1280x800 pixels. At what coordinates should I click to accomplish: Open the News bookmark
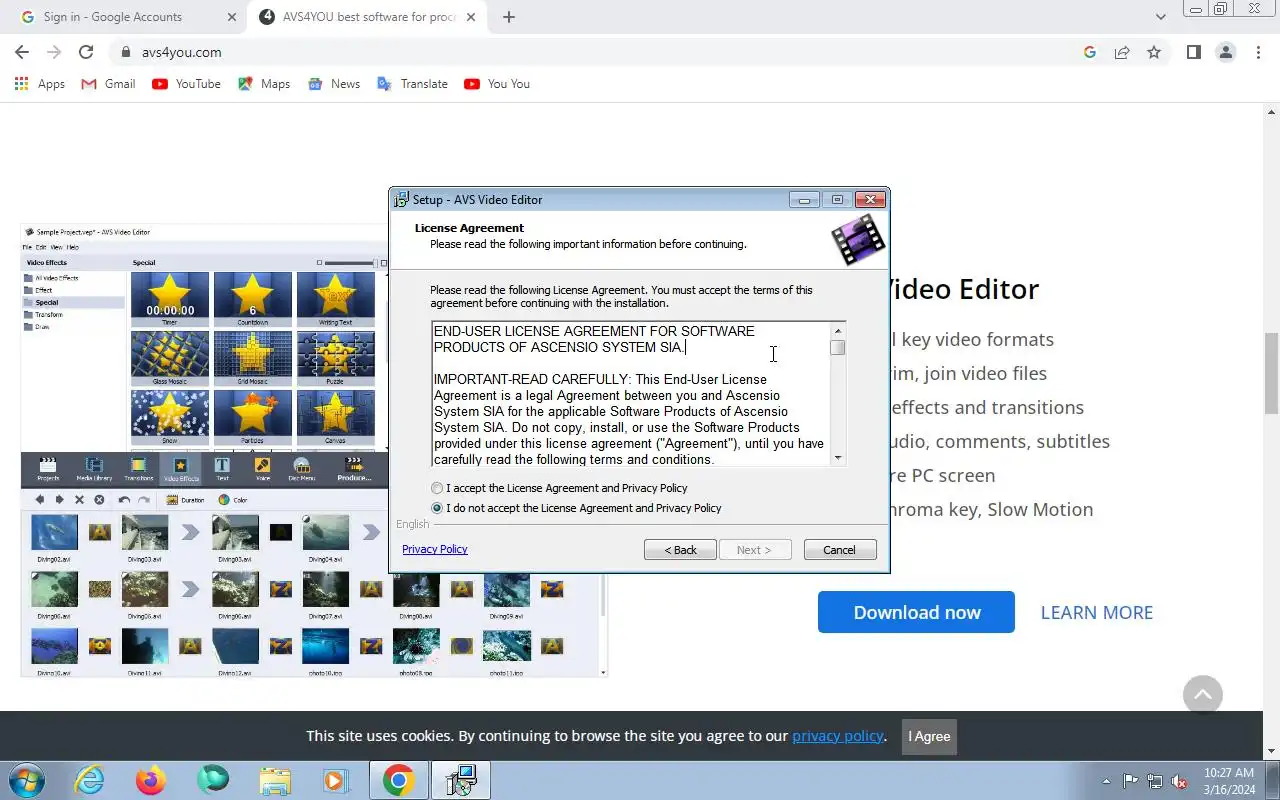(x=334, y=84)
